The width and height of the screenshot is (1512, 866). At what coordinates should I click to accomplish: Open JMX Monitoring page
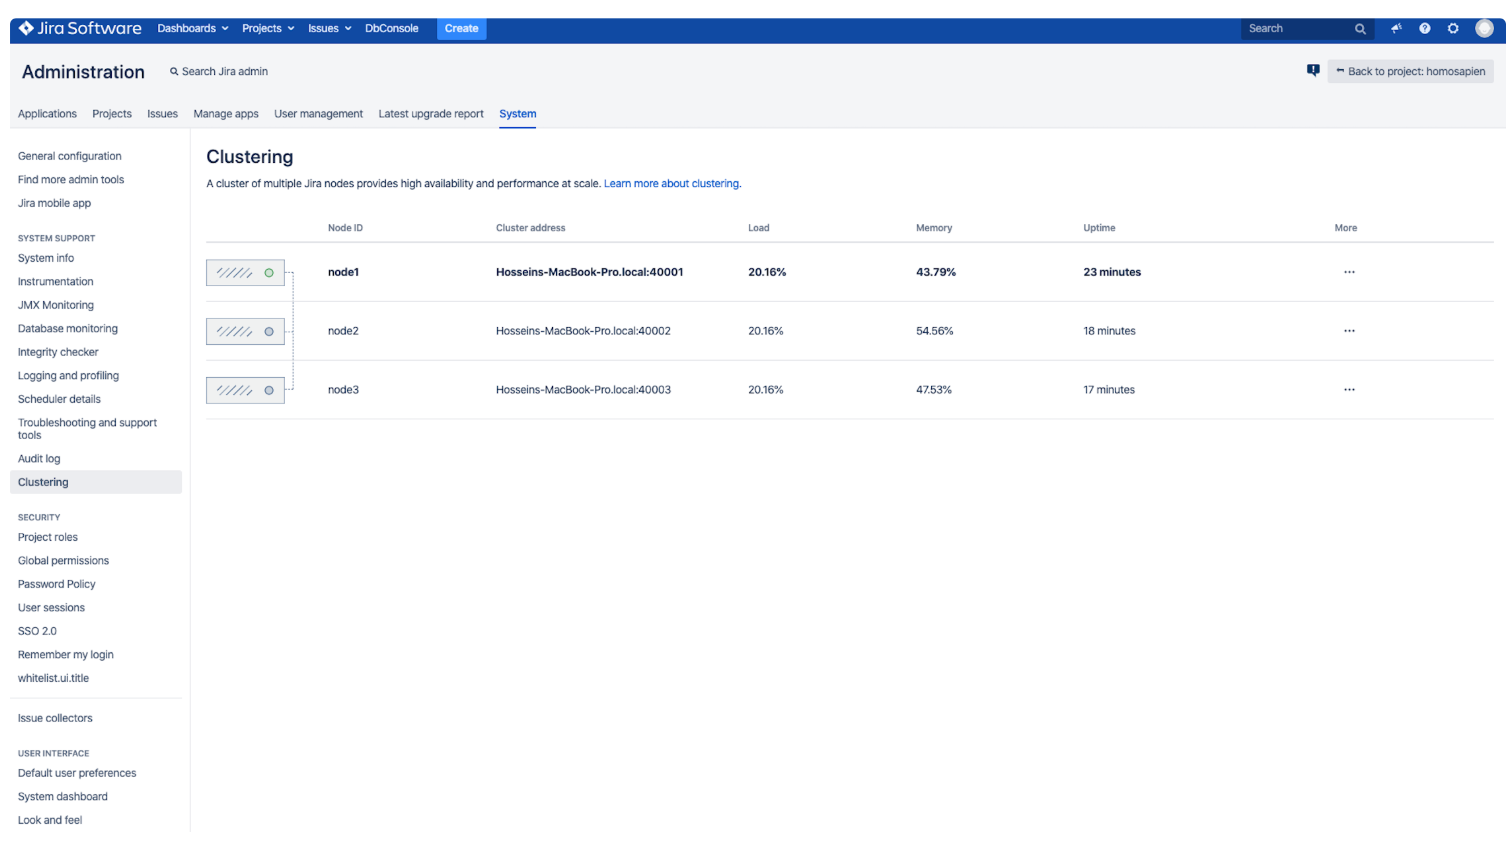point(56,305)
